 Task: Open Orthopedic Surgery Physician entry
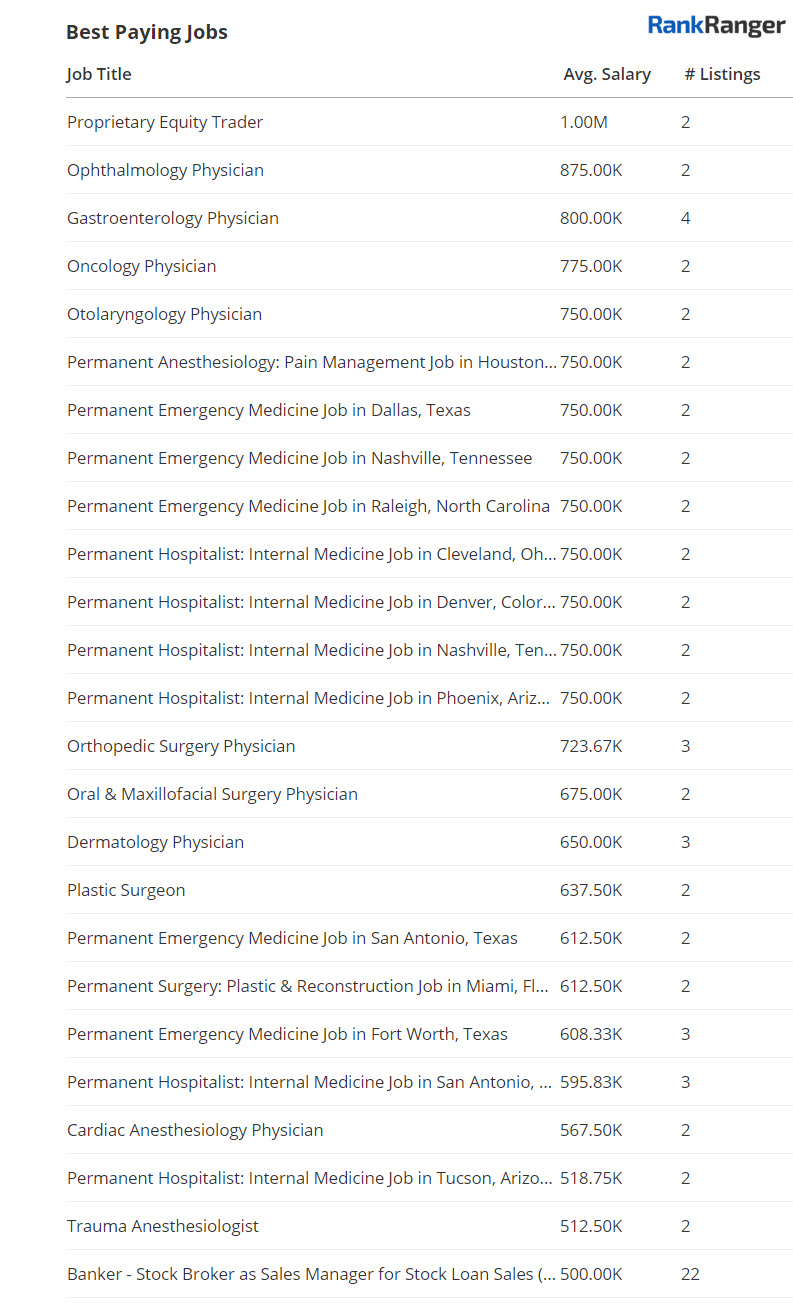pyautogui.click(x=181, y=746)
